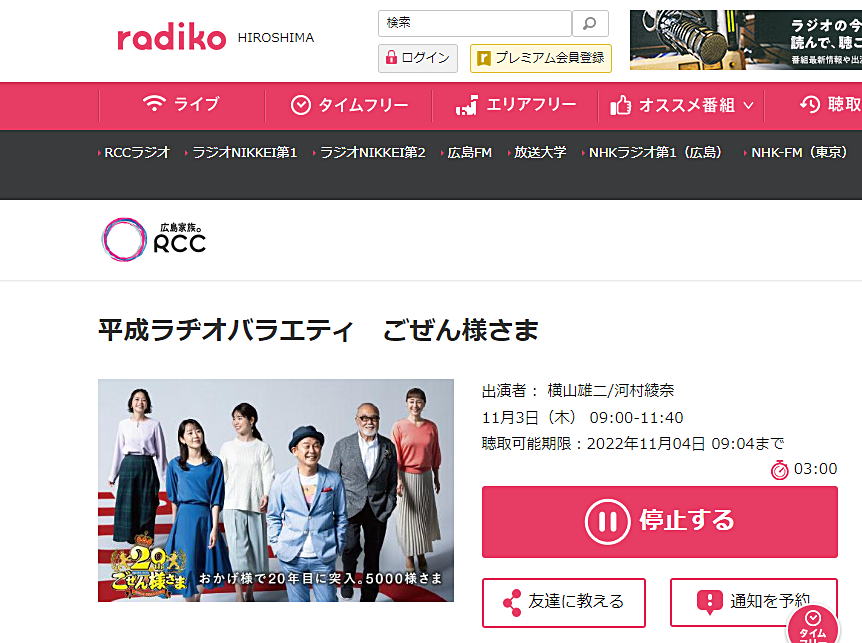862x643 pixels.
Task: Click the program cast photo thumbnail
Action: (x=276, y=490)
